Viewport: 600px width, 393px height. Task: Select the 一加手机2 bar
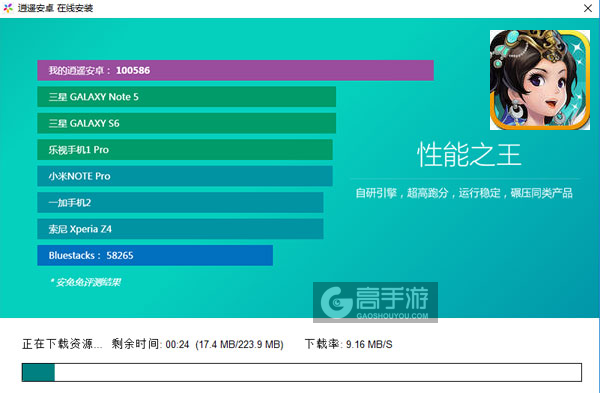coord(180,202)
